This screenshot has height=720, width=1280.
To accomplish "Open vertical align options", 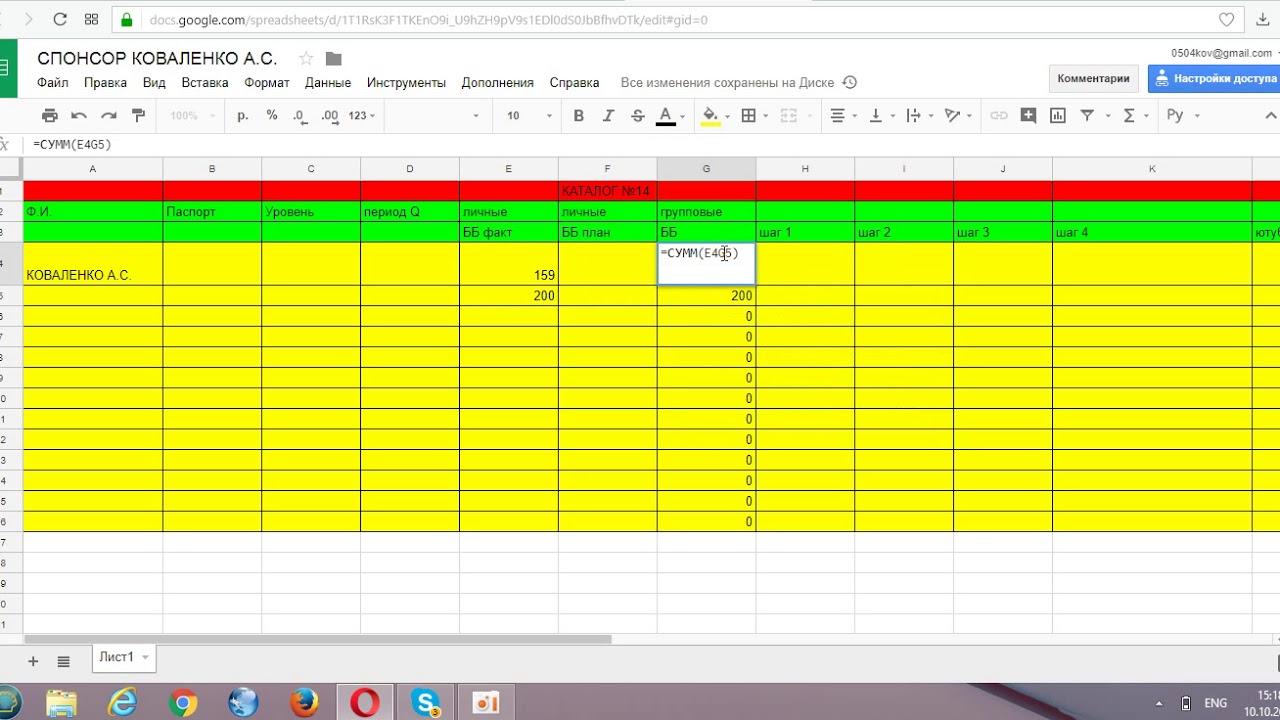I will 881,116.
